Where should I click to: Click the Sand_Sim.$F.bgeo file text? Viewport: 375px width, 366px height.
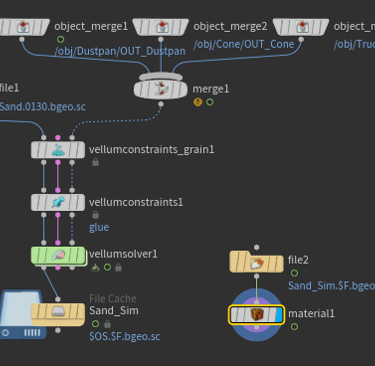[331, 286]
